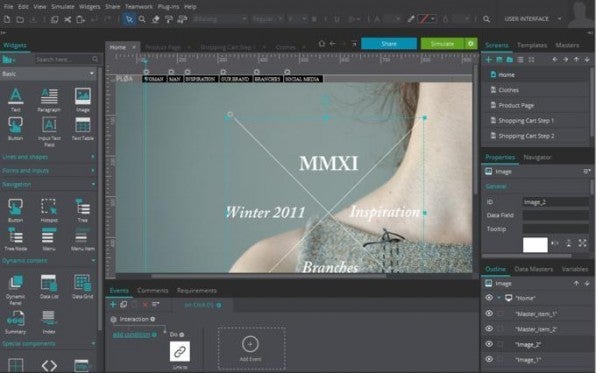Click the toolbar magnifier search icon
Viewport: 596px width, 373px height.
tap(486, 19)
